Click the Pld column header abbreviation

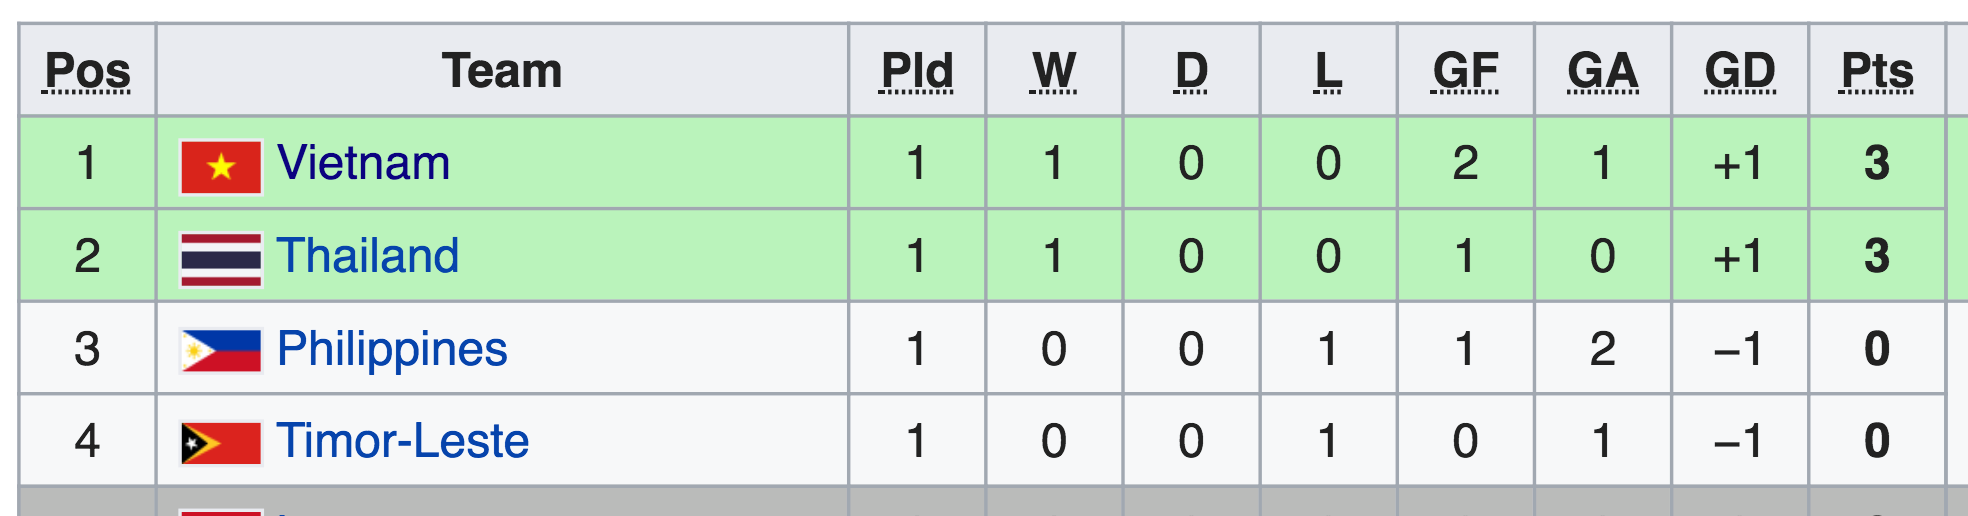point(917,71)
